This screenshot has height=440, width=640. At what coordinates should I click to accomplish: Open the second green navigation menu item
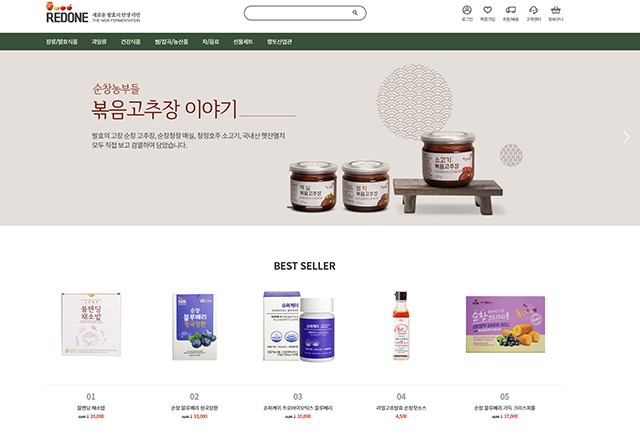pos(99,42)
